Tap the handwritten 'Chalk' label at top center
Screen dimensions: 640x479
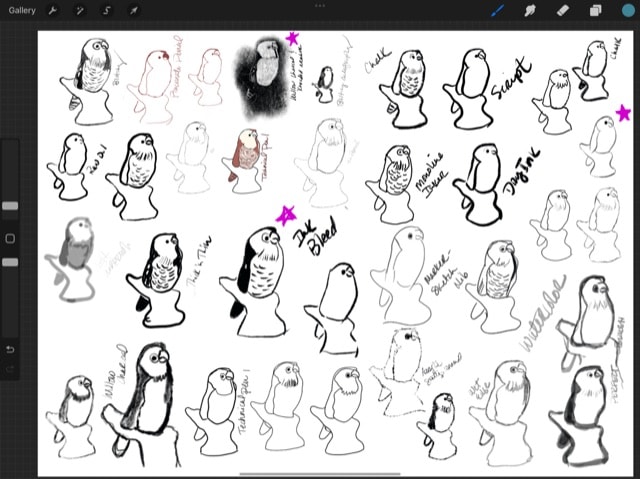tap(377, 62)
